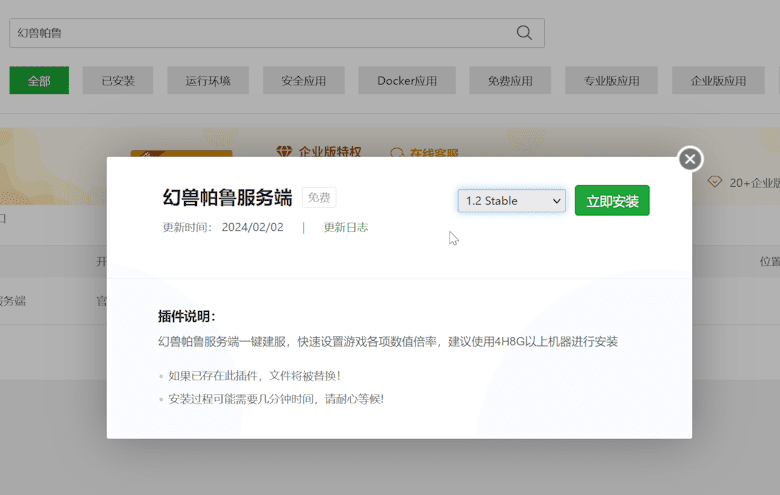
Task: Open the 安全应用 tab
Action: point(304,81)
